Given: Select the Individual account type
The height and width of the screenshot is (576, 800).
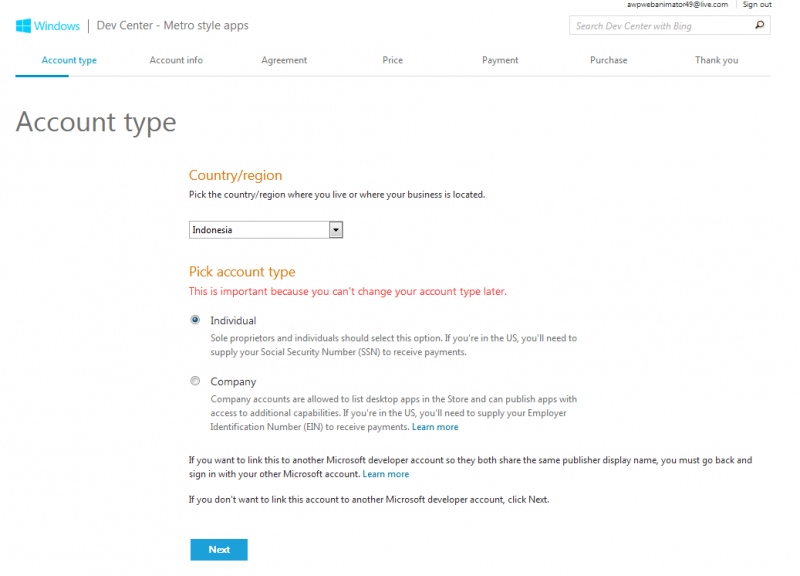Looking at the screenshot, I should pyautogui.click(x=195, y=320).
